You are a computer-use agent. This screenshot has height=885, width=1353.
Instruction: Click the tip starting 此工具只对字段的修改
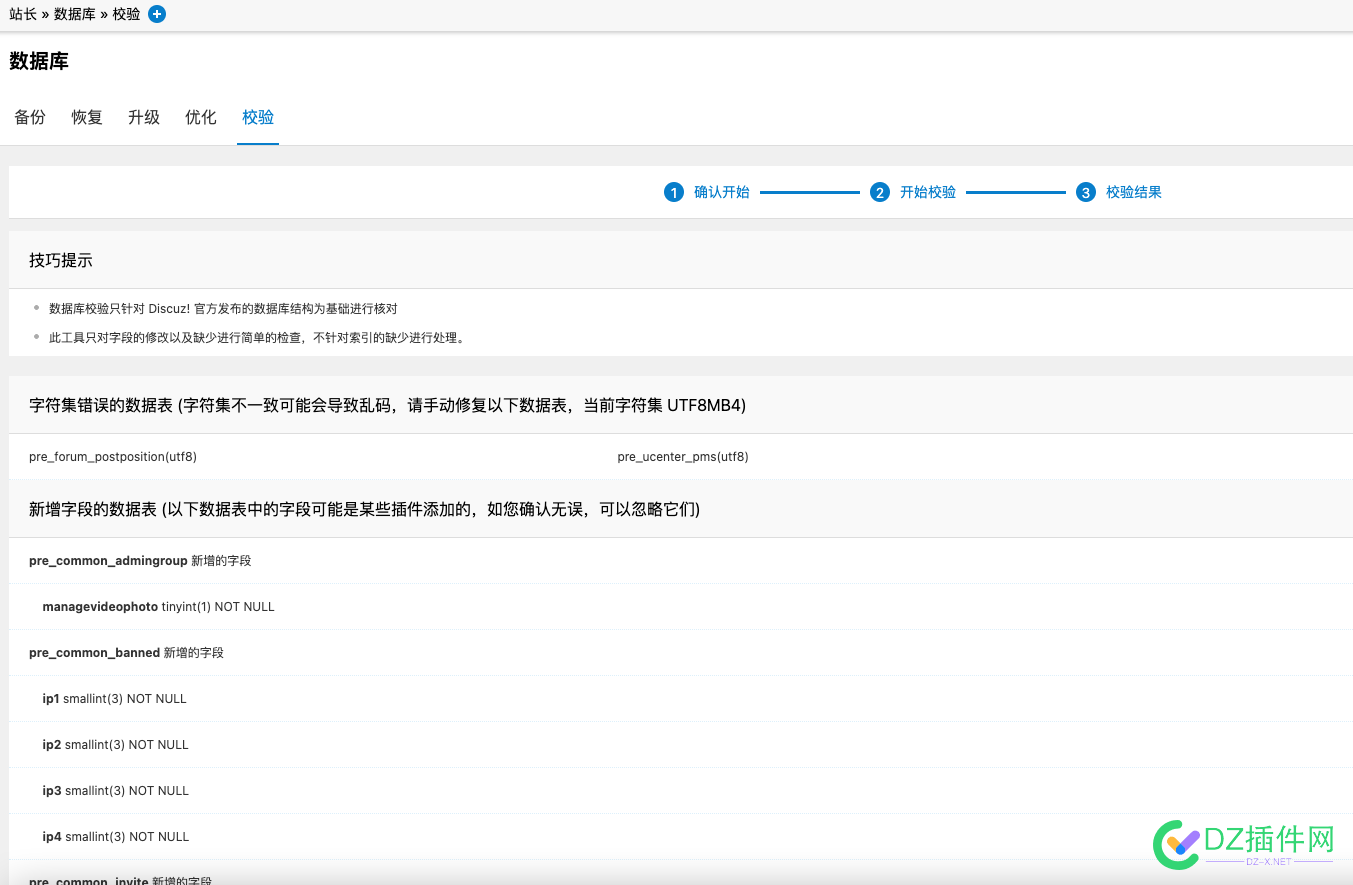click(257, 338)
